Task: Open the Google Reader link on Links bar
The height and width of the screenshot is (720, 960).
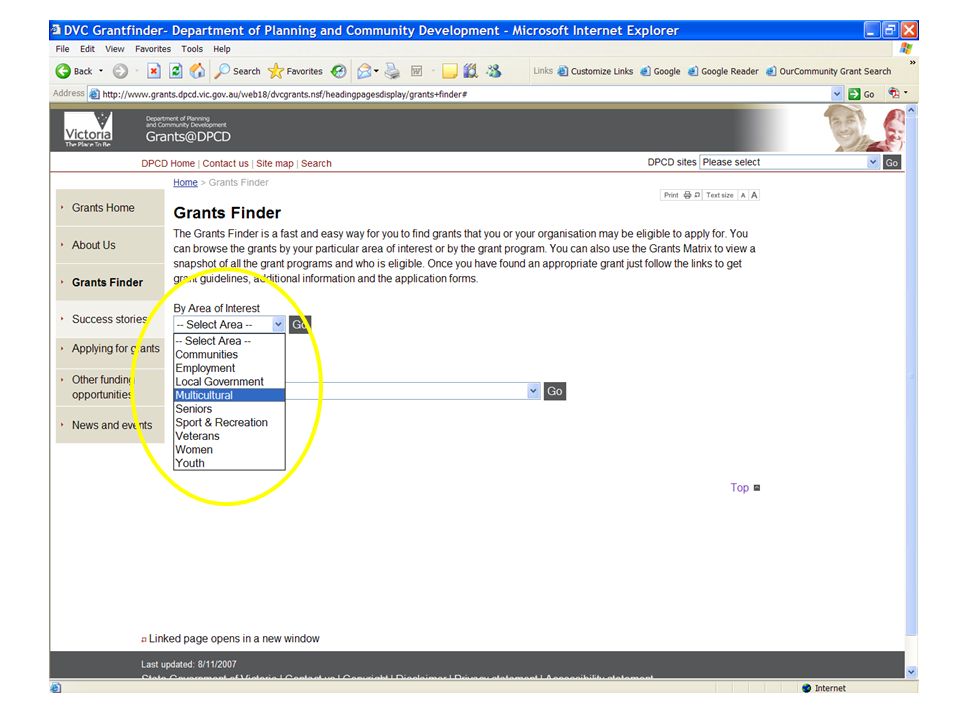Action: pyautogui.click(x=723, y=71)
